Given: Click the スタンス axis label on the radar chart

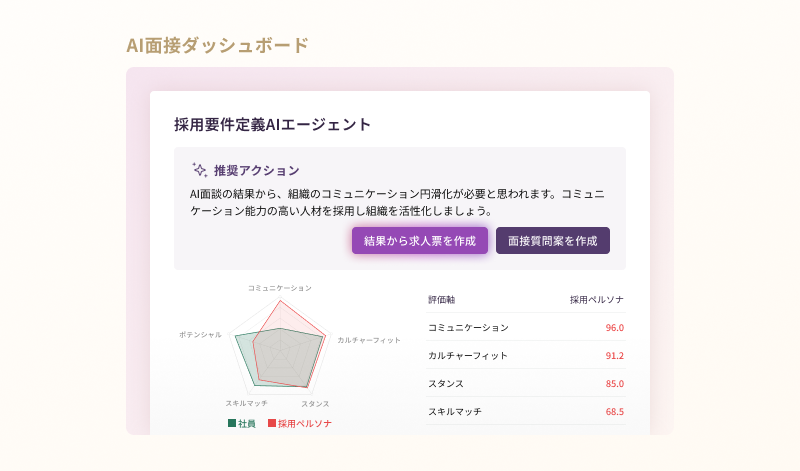Looking at the screenshot, I should 315,403.
